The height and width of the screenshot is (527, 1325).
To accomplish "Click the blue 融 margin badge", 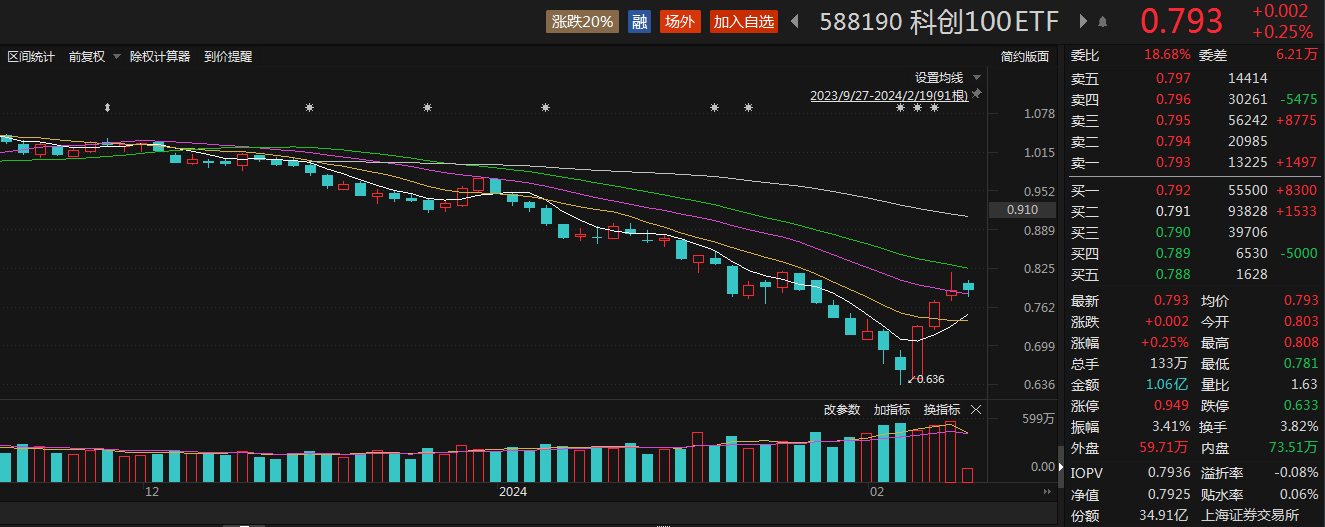I will tap(638, 21).
